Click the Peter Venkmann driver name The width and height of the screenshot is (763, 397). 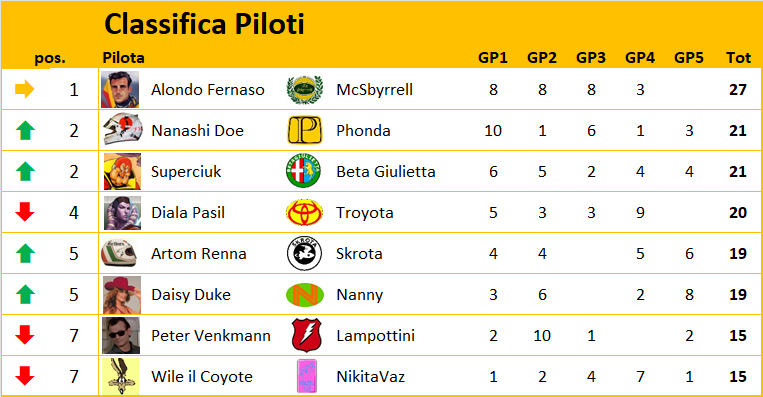[x=211, y=336]
